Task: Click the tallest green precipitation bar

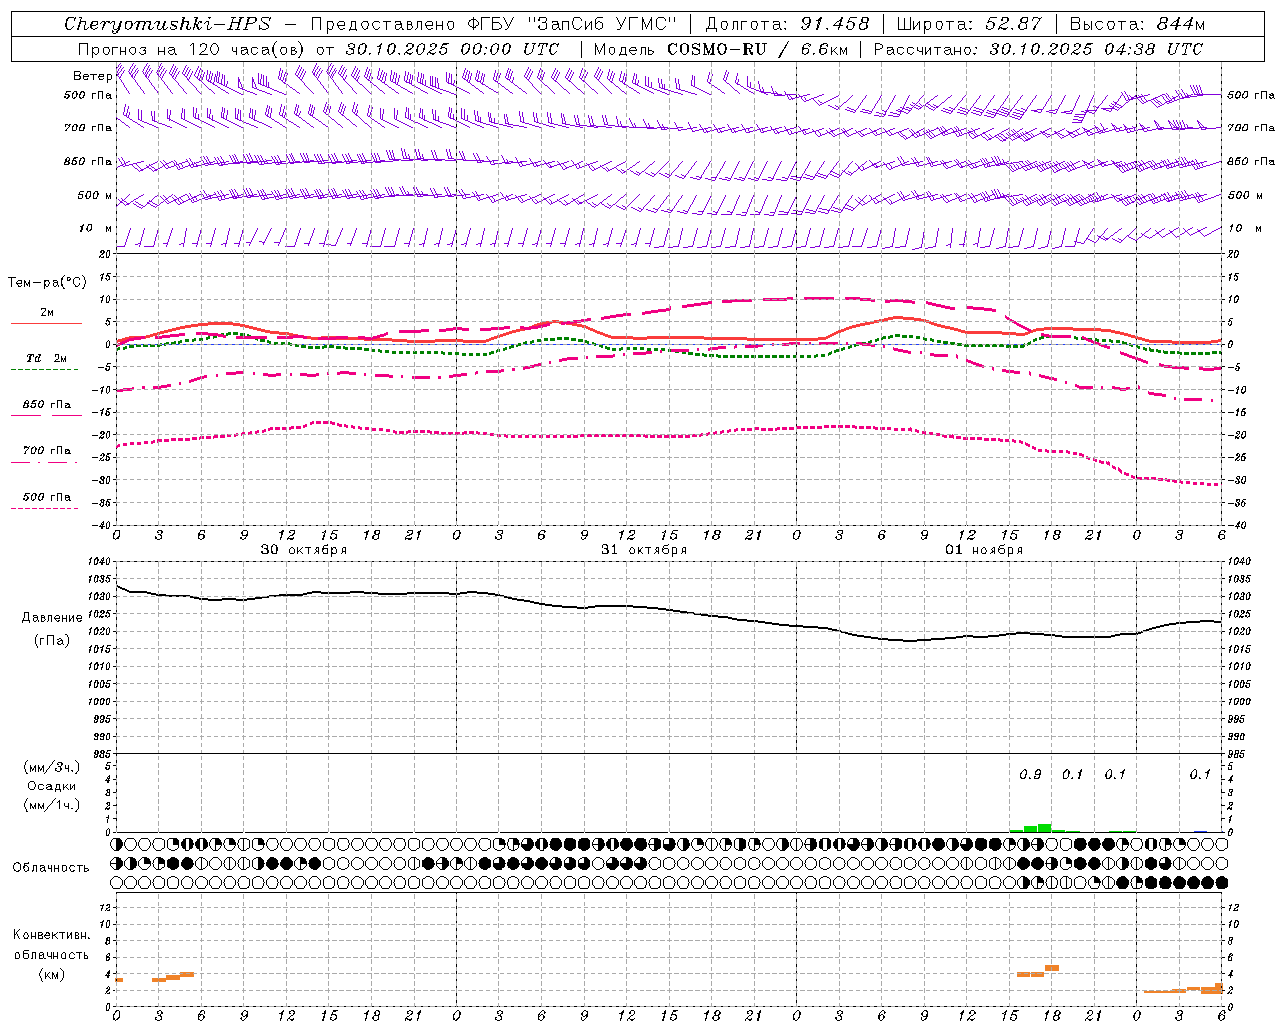Action: click(x=1044, y=828)
